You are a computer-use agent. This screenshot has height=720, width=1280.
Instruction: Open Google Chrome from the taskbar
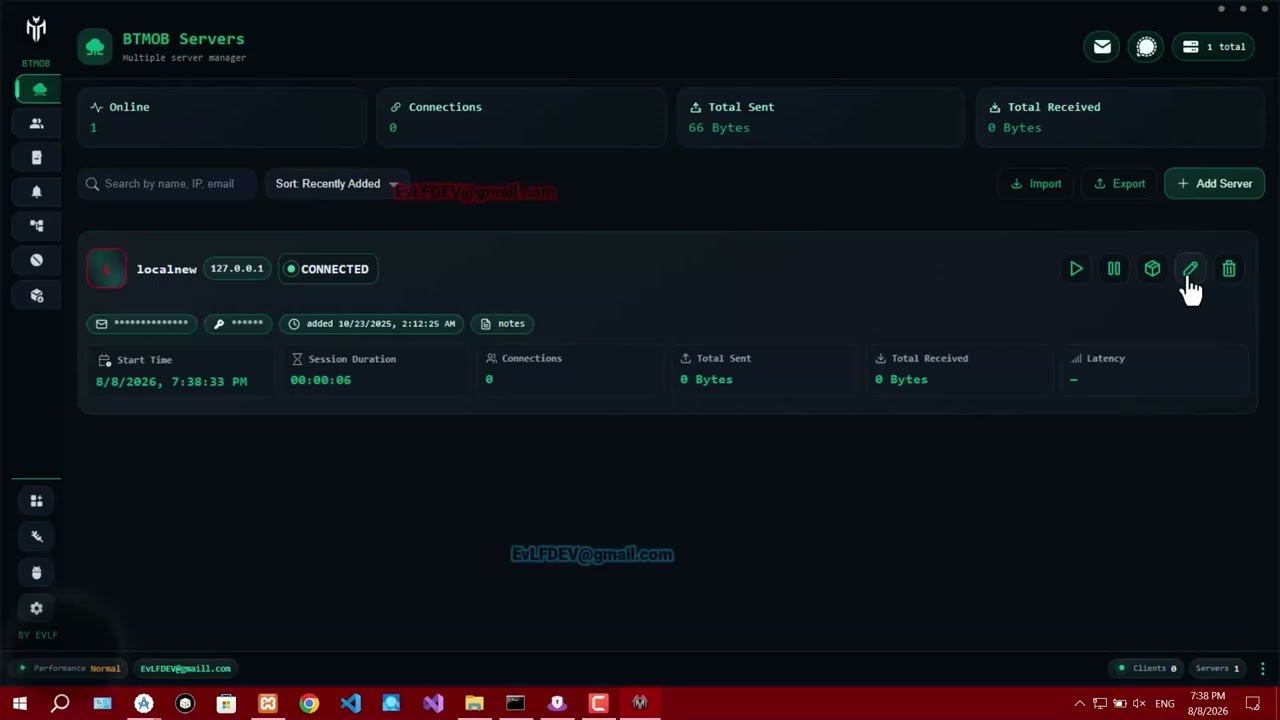click(x=309, y=704)
